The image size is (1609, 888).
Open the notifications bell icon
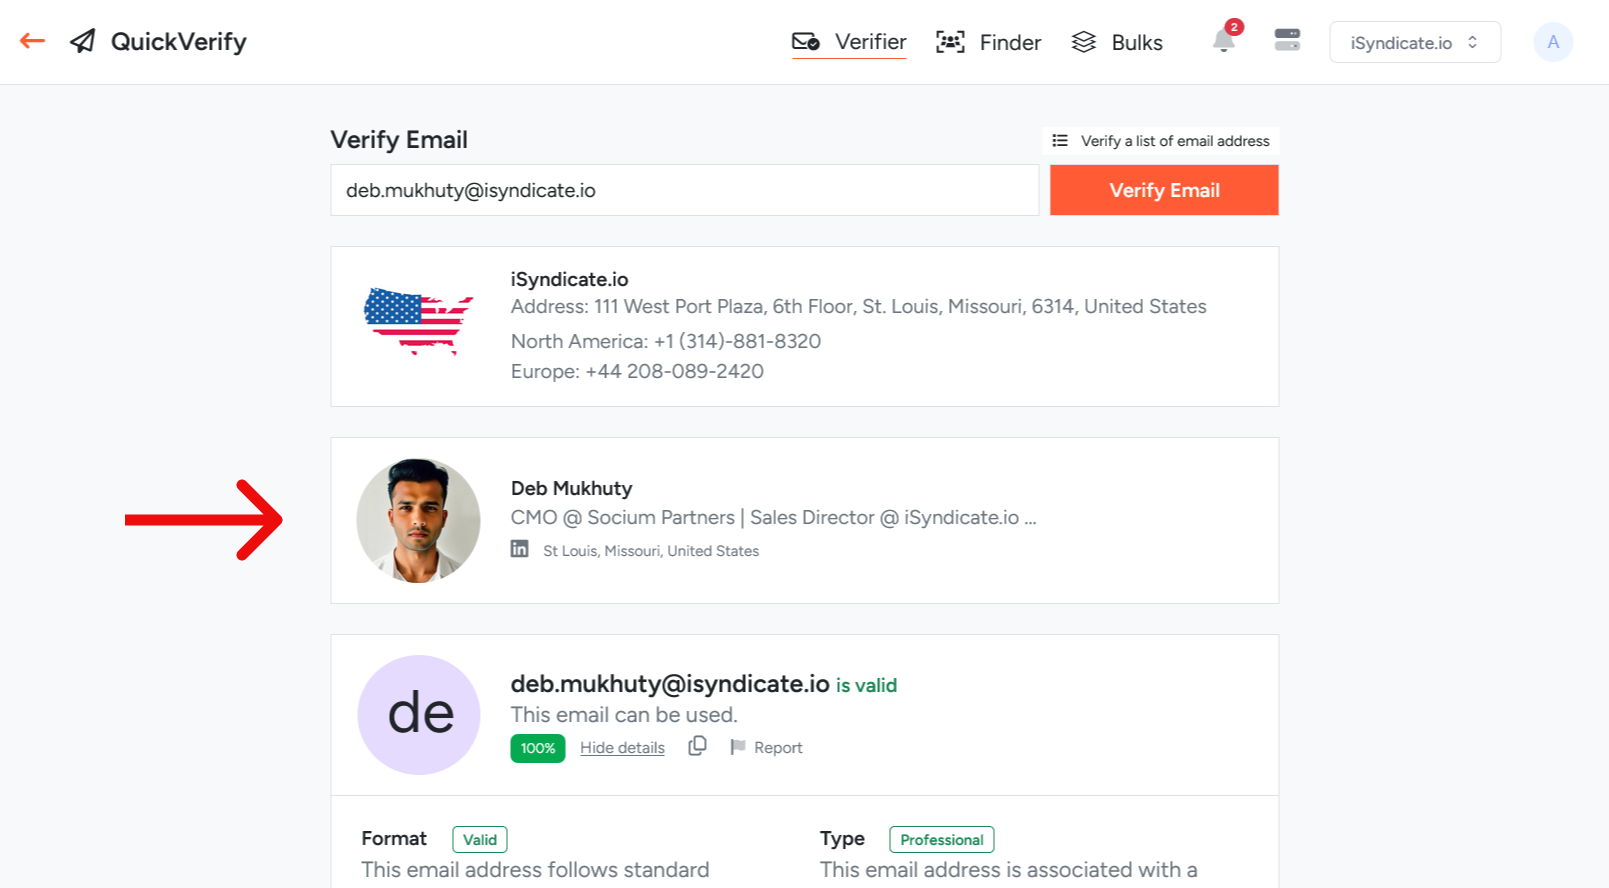tap(1223, 42)
